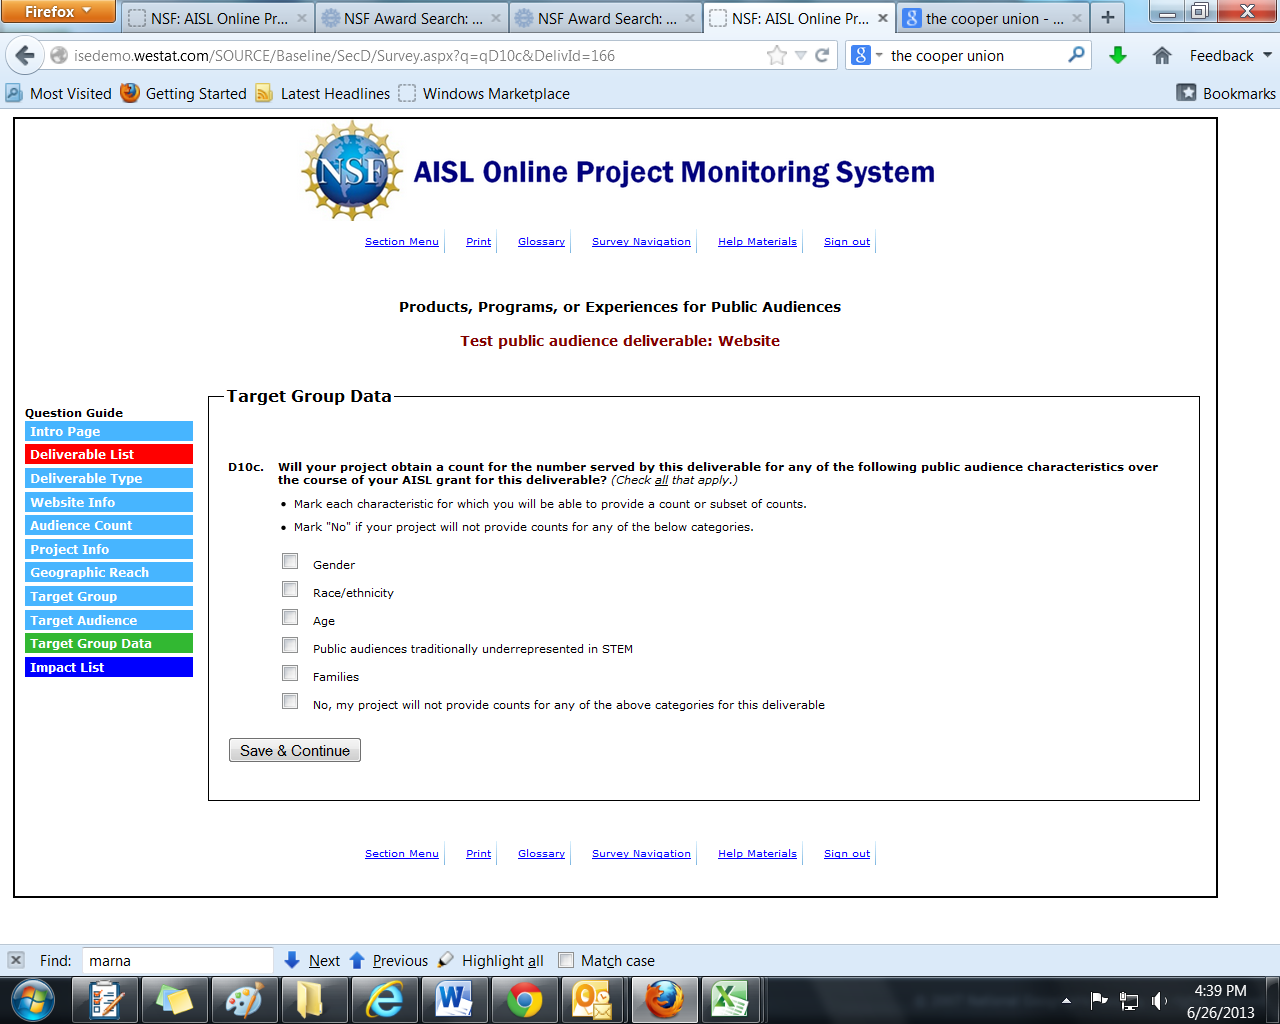Click the footer Print link
1280x1024 pixels.
[479, 854]
